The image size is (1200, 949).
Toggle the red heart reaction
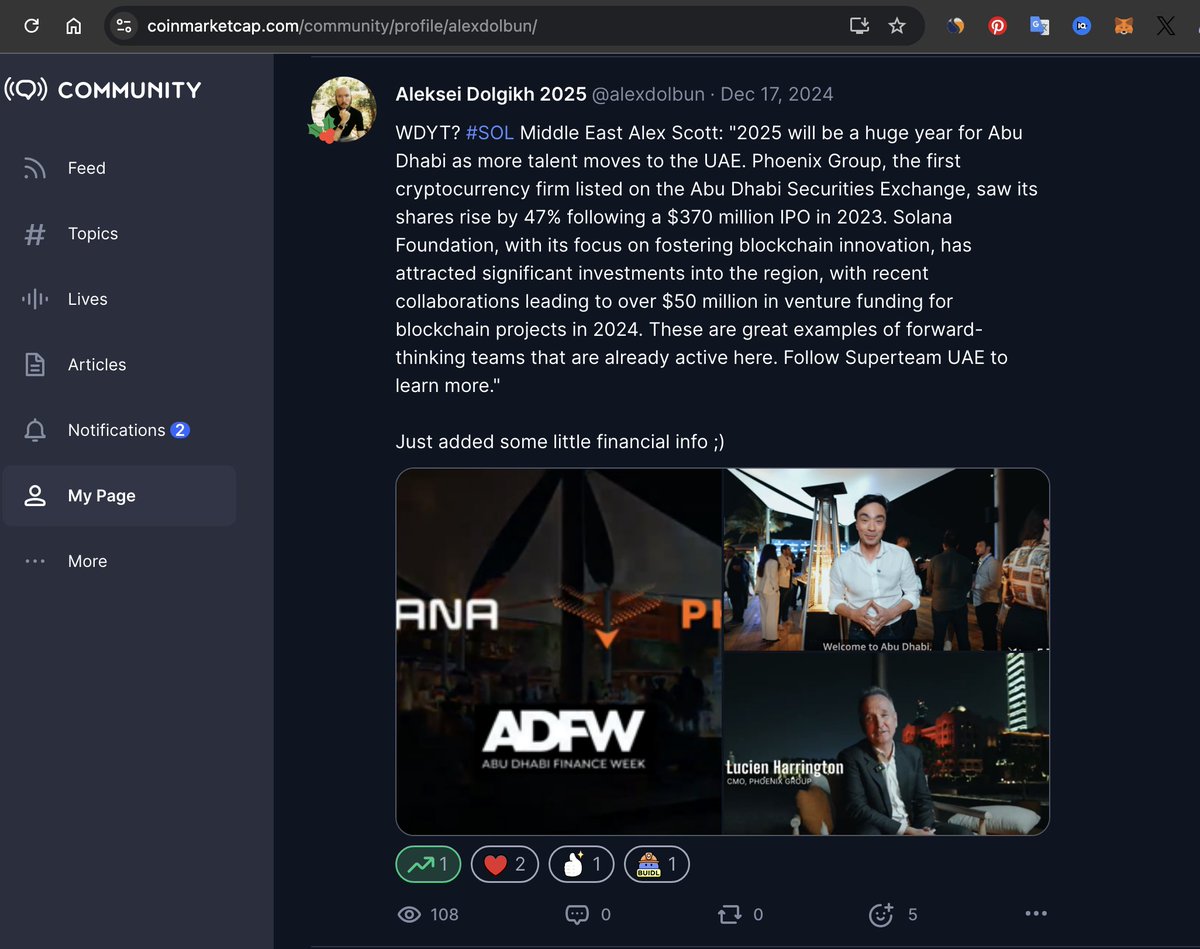tap(505, 864)
